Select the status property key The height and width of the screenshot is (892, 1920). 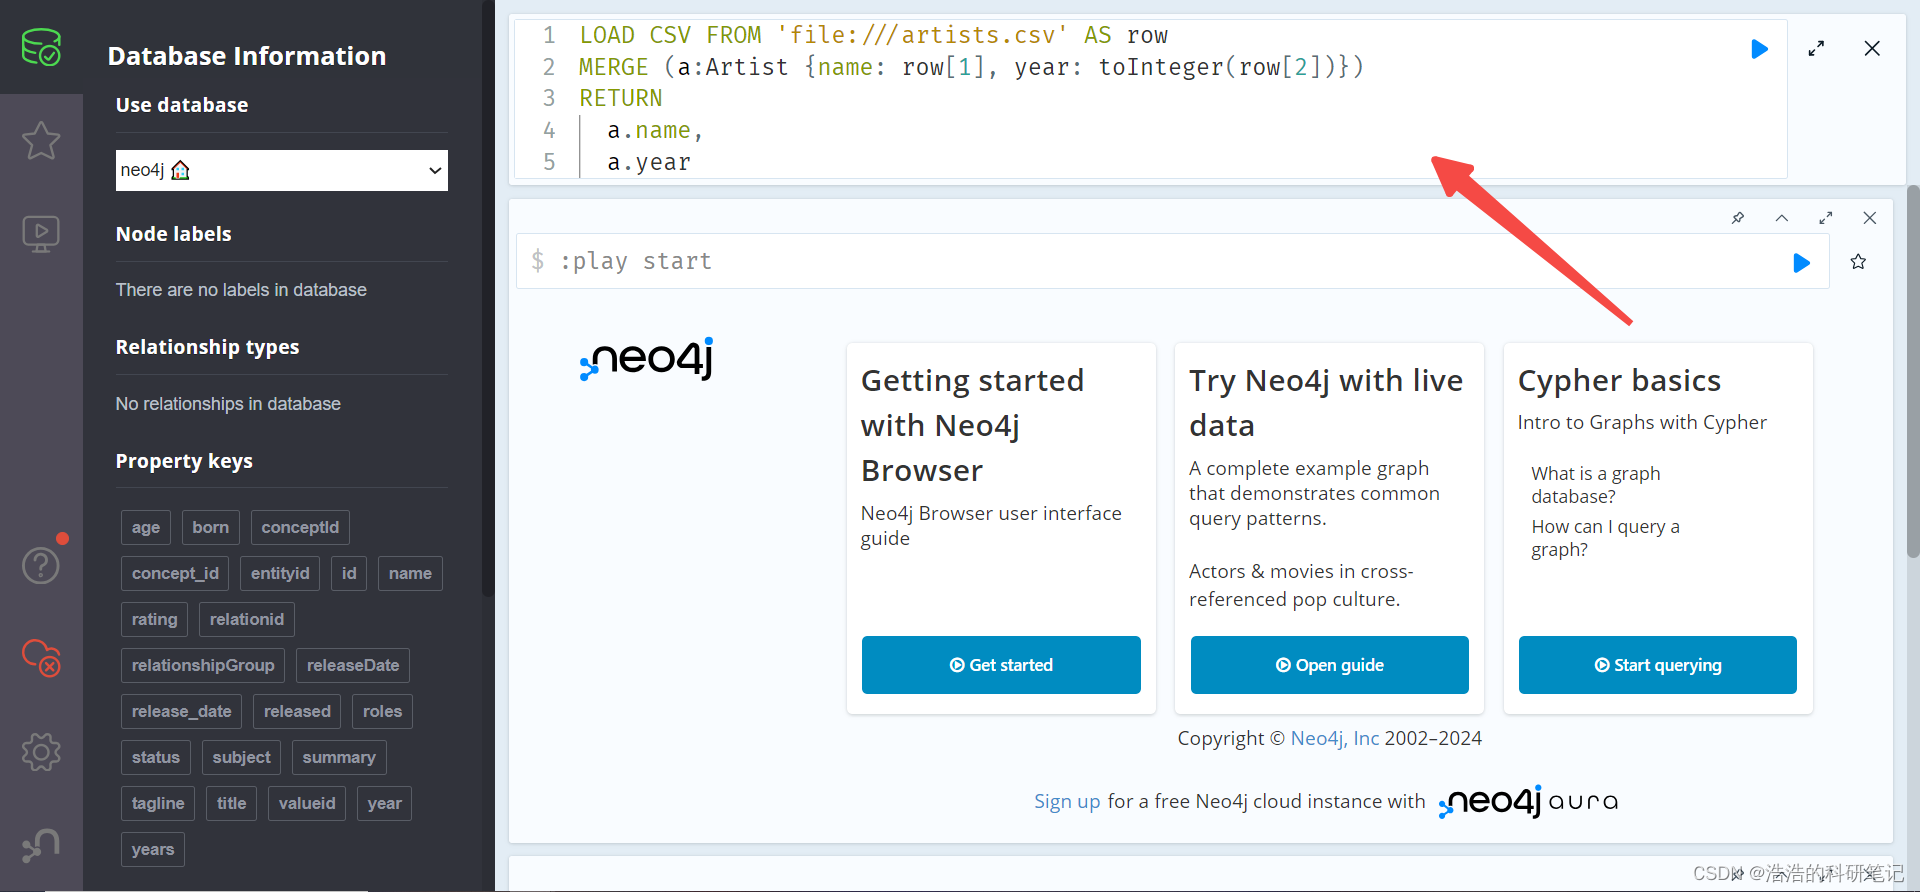[156, 757]
